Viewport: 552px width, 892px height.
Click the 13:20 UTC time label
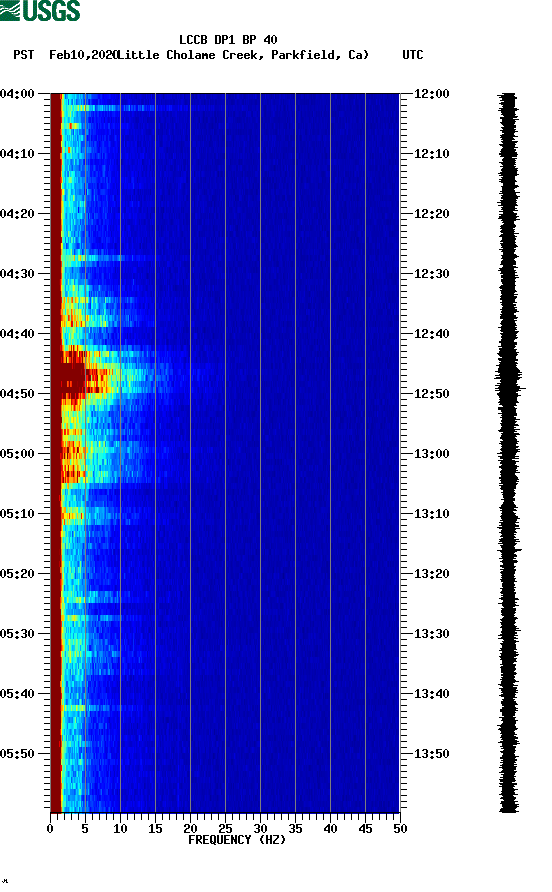432,574
